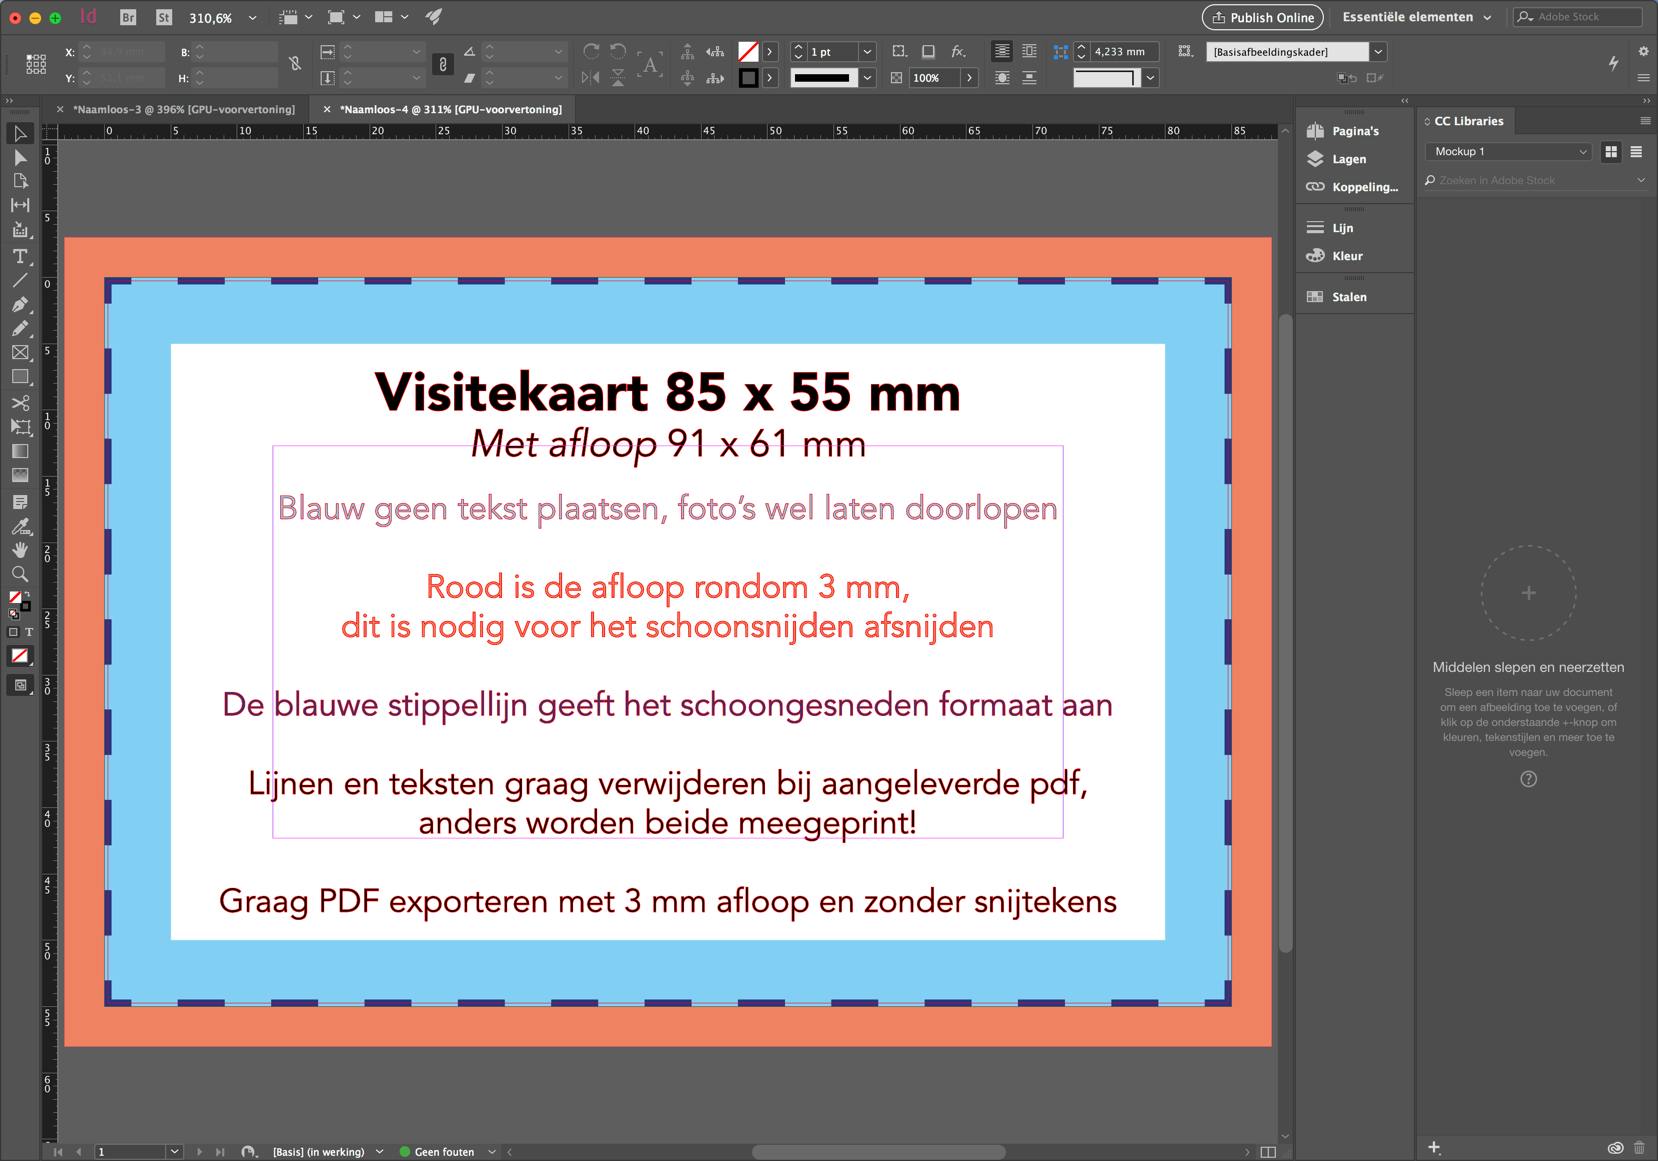This screenshot has height=1161, width=1658.
Task: Select the Rectangle Frame tool
Action: coord(20,353)
